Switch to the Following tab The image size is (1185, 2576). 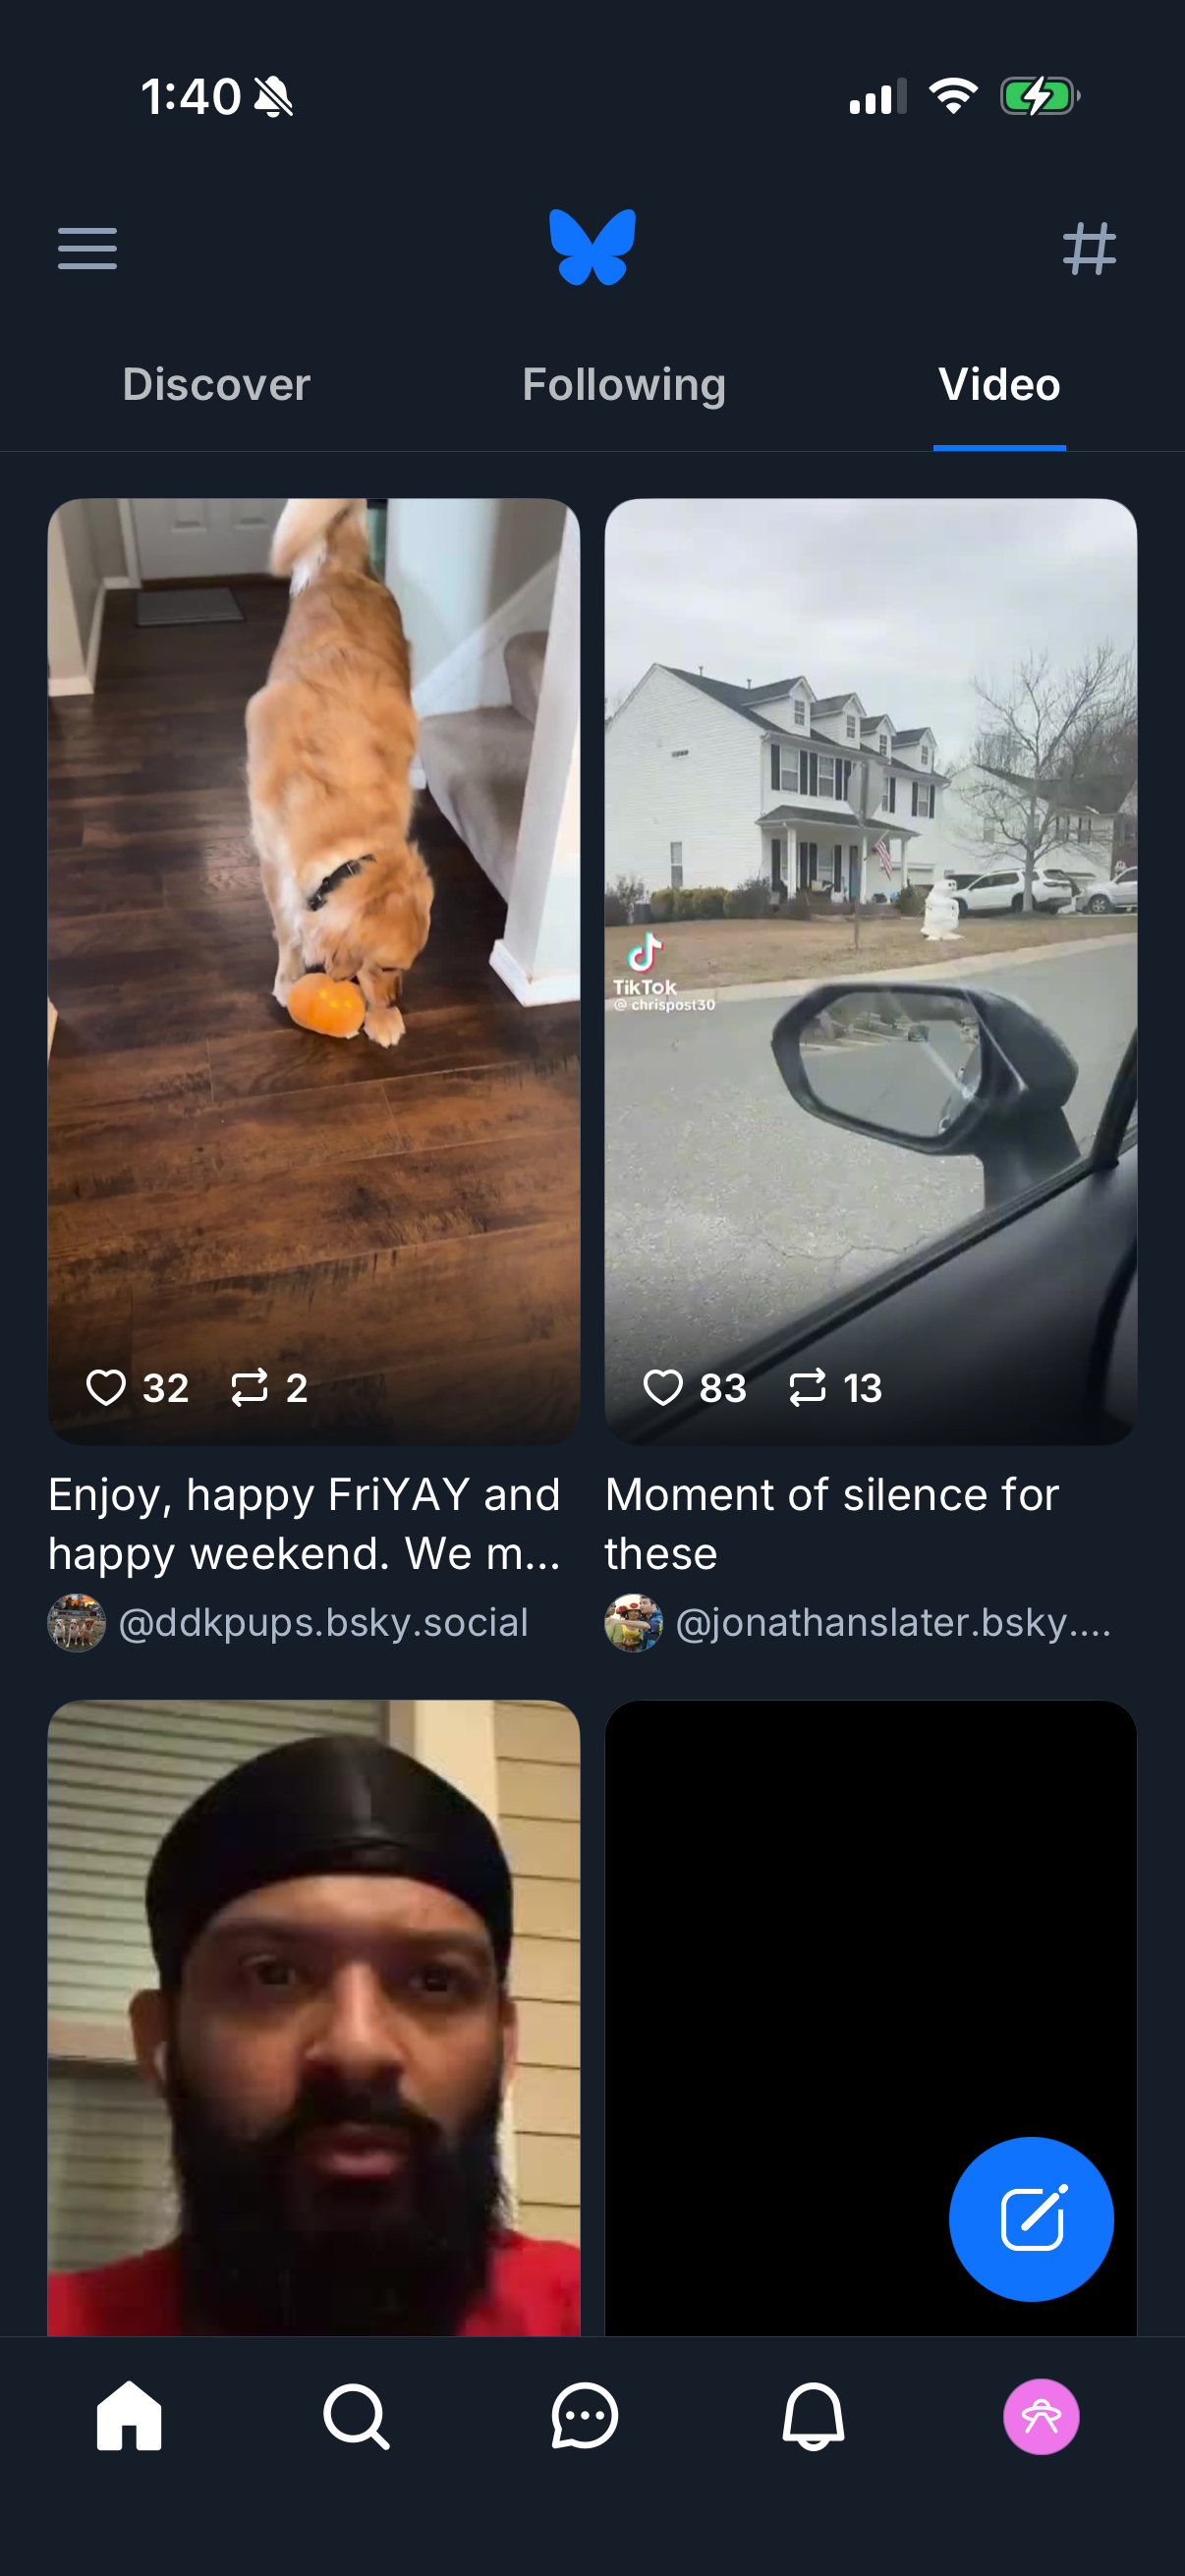click(624, 385)
